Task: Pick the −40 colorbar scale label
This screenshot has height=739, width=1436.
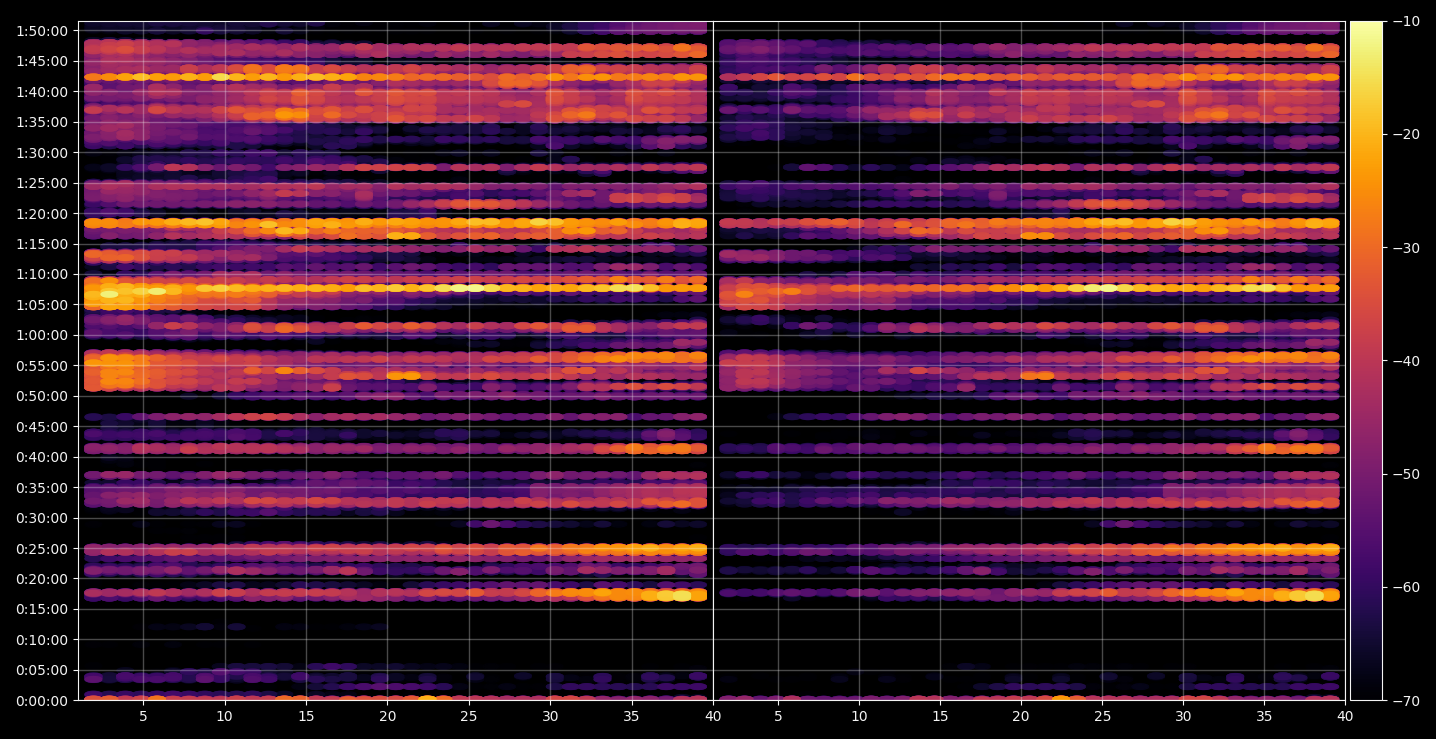Action: (x=1406, y=361)
